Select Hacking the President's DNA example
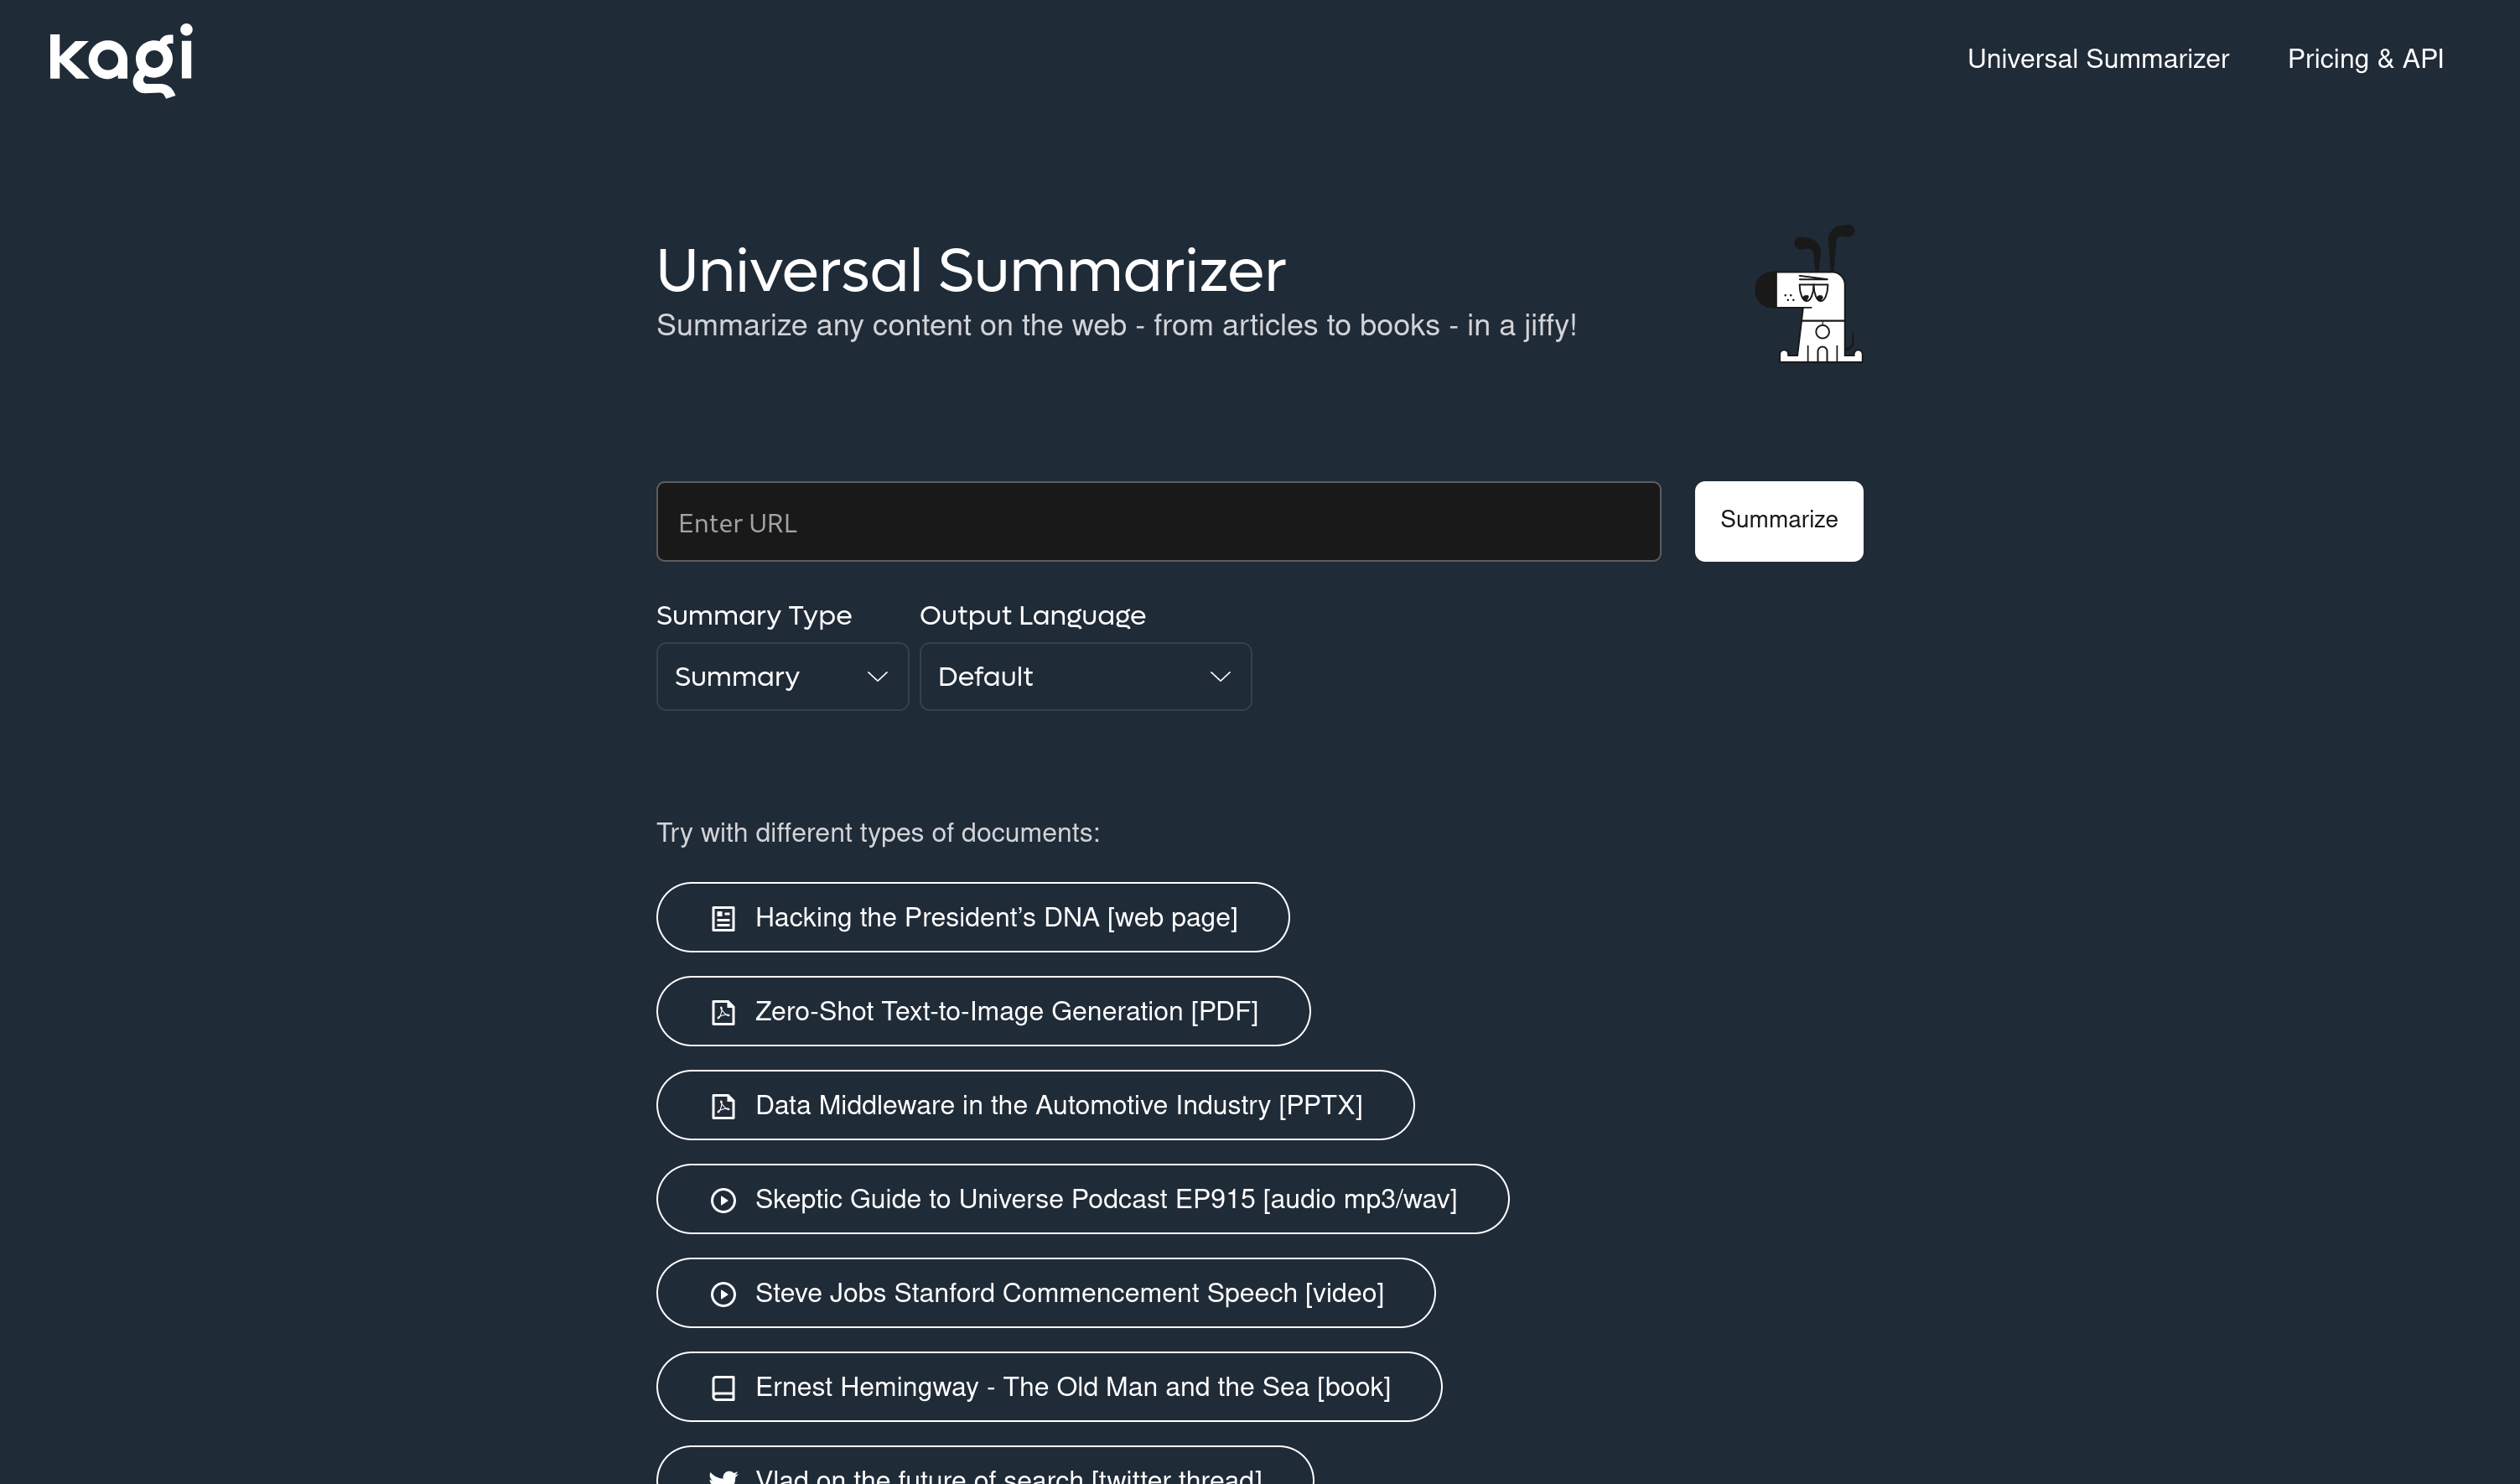 (973, 917)
